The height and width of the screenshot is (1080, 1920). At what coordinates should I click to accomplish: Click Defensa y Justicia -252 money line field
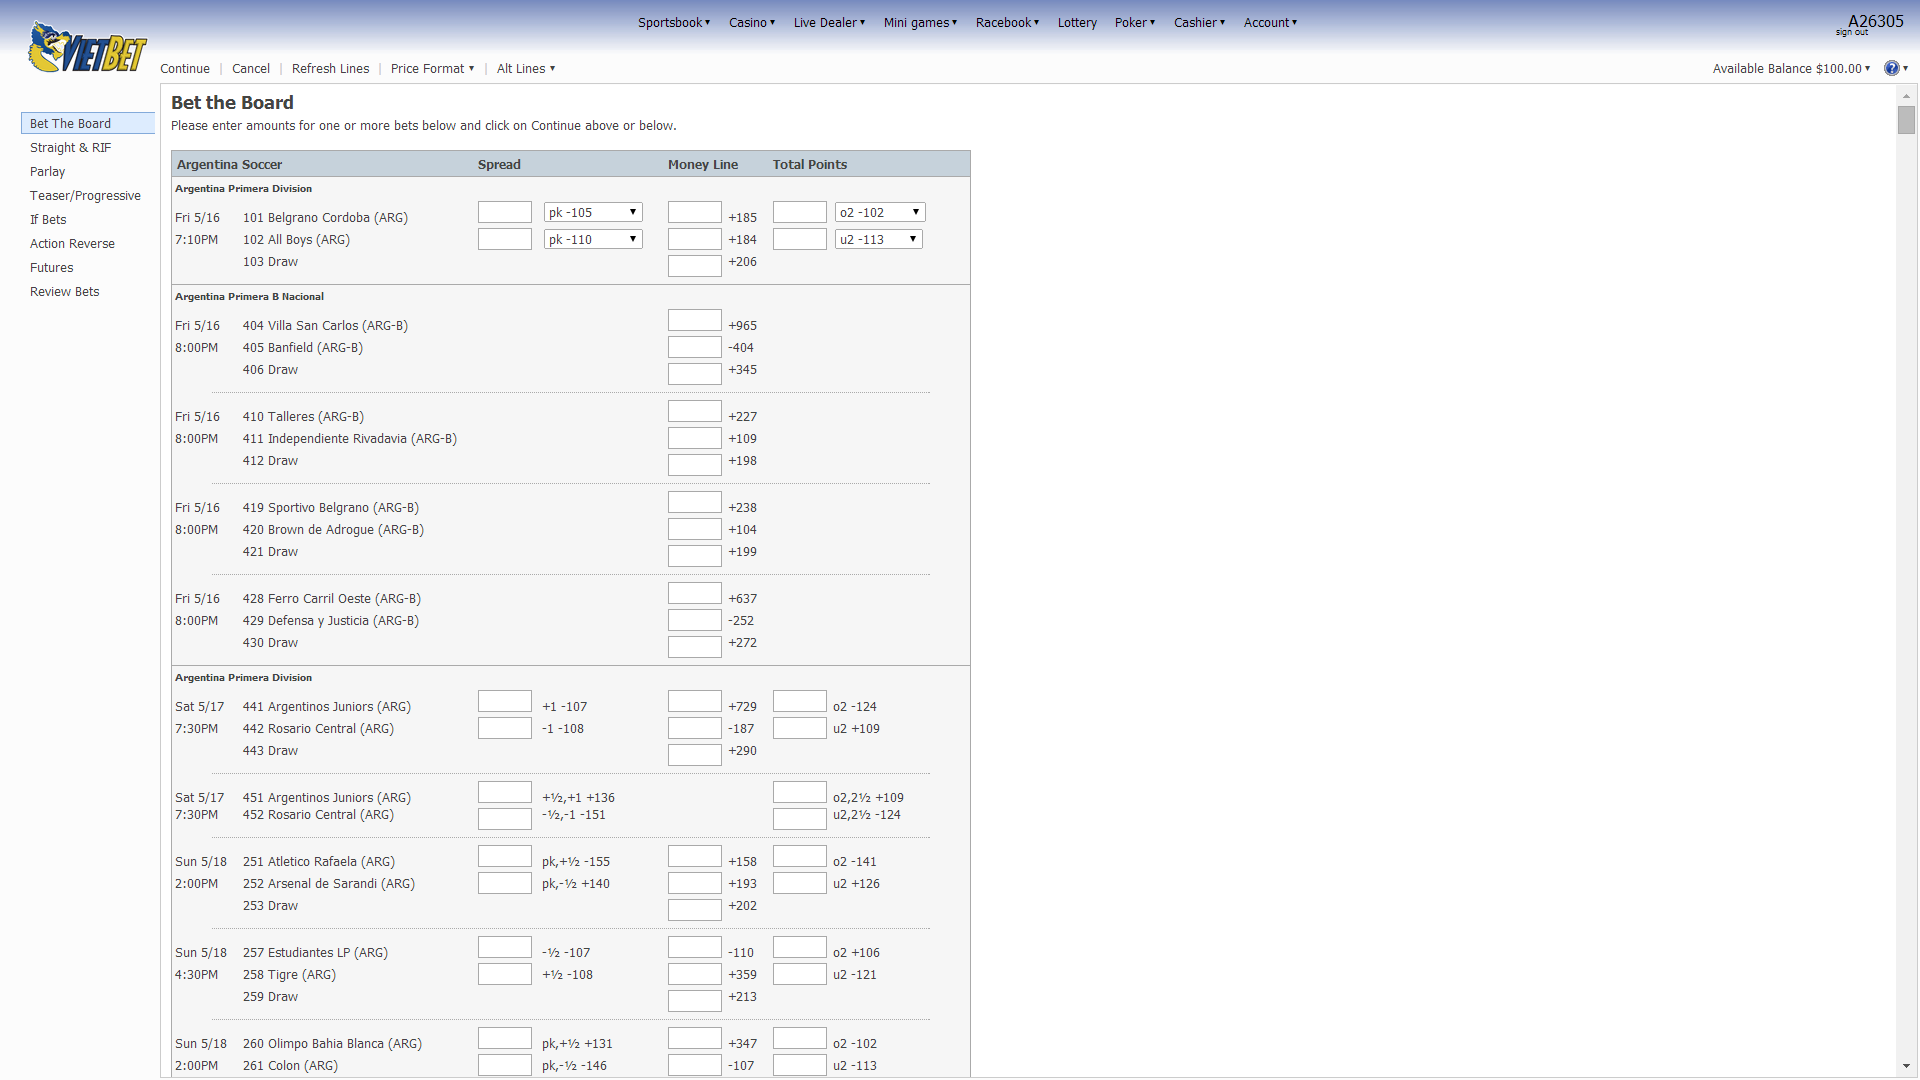click(695, 620)
